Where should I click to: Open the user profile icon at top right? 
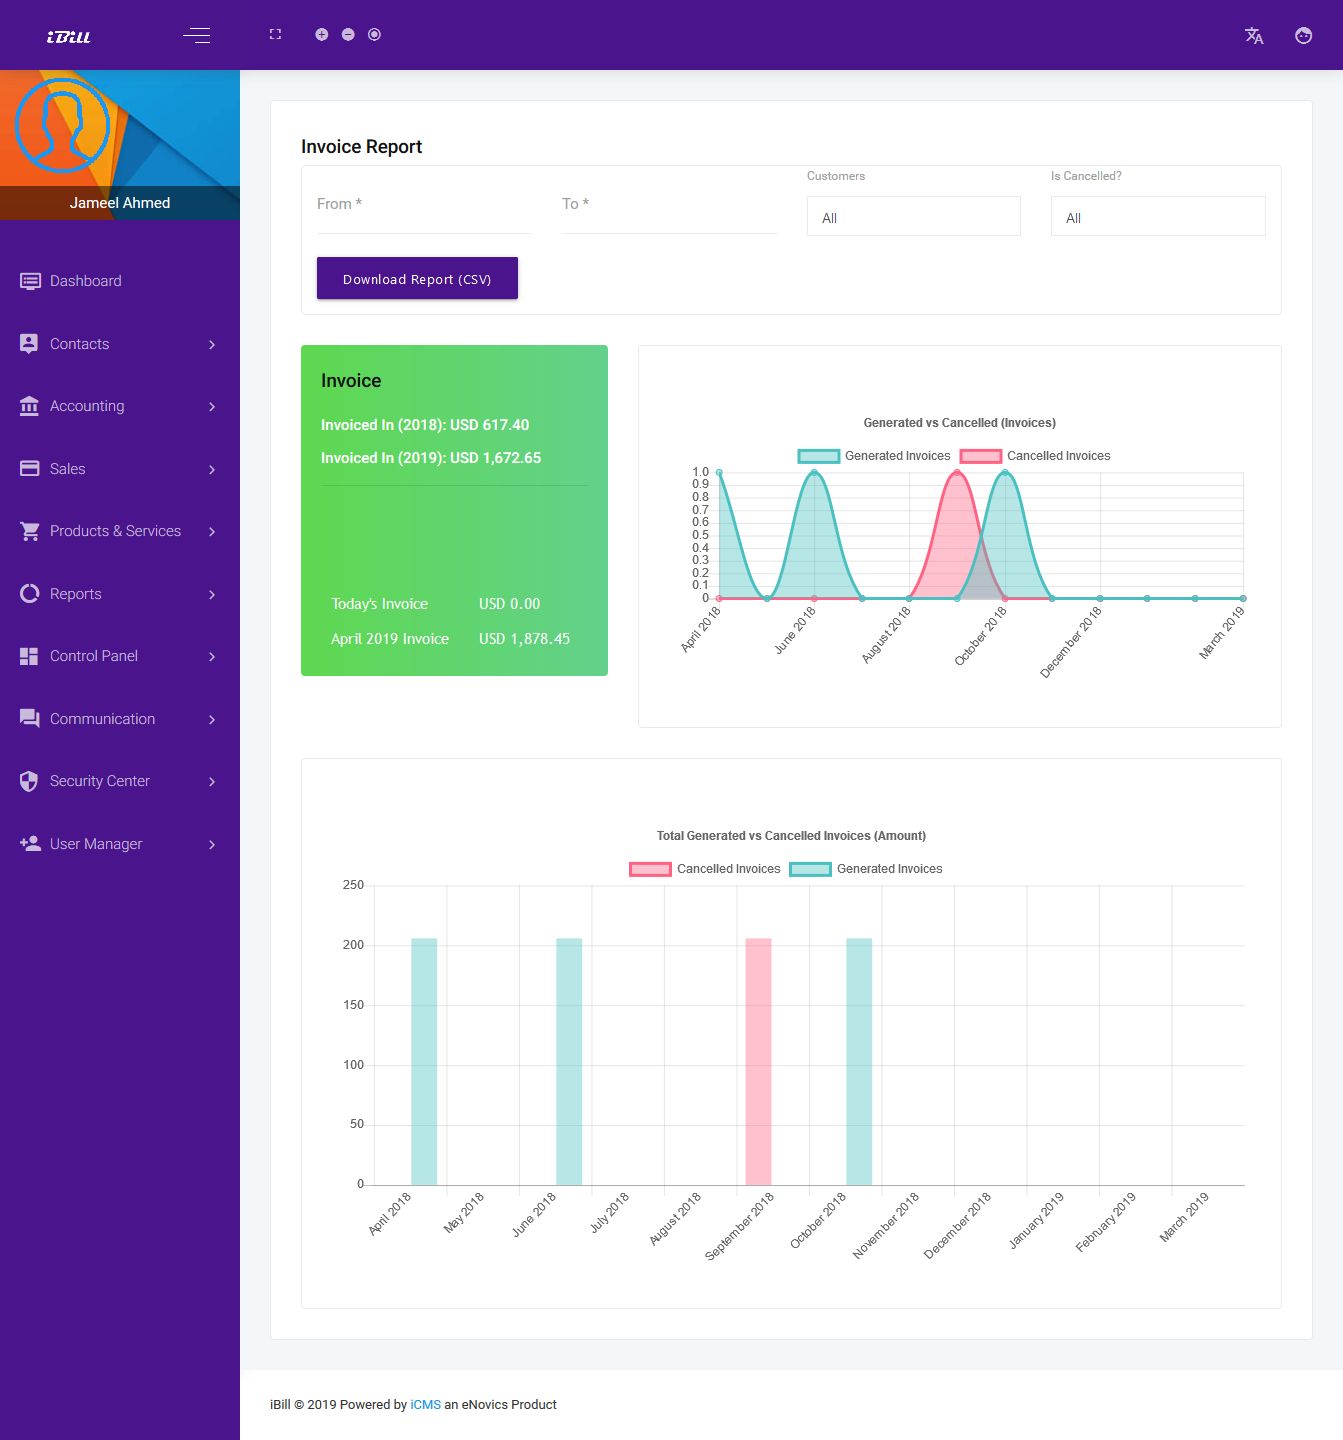(1303, 35)
